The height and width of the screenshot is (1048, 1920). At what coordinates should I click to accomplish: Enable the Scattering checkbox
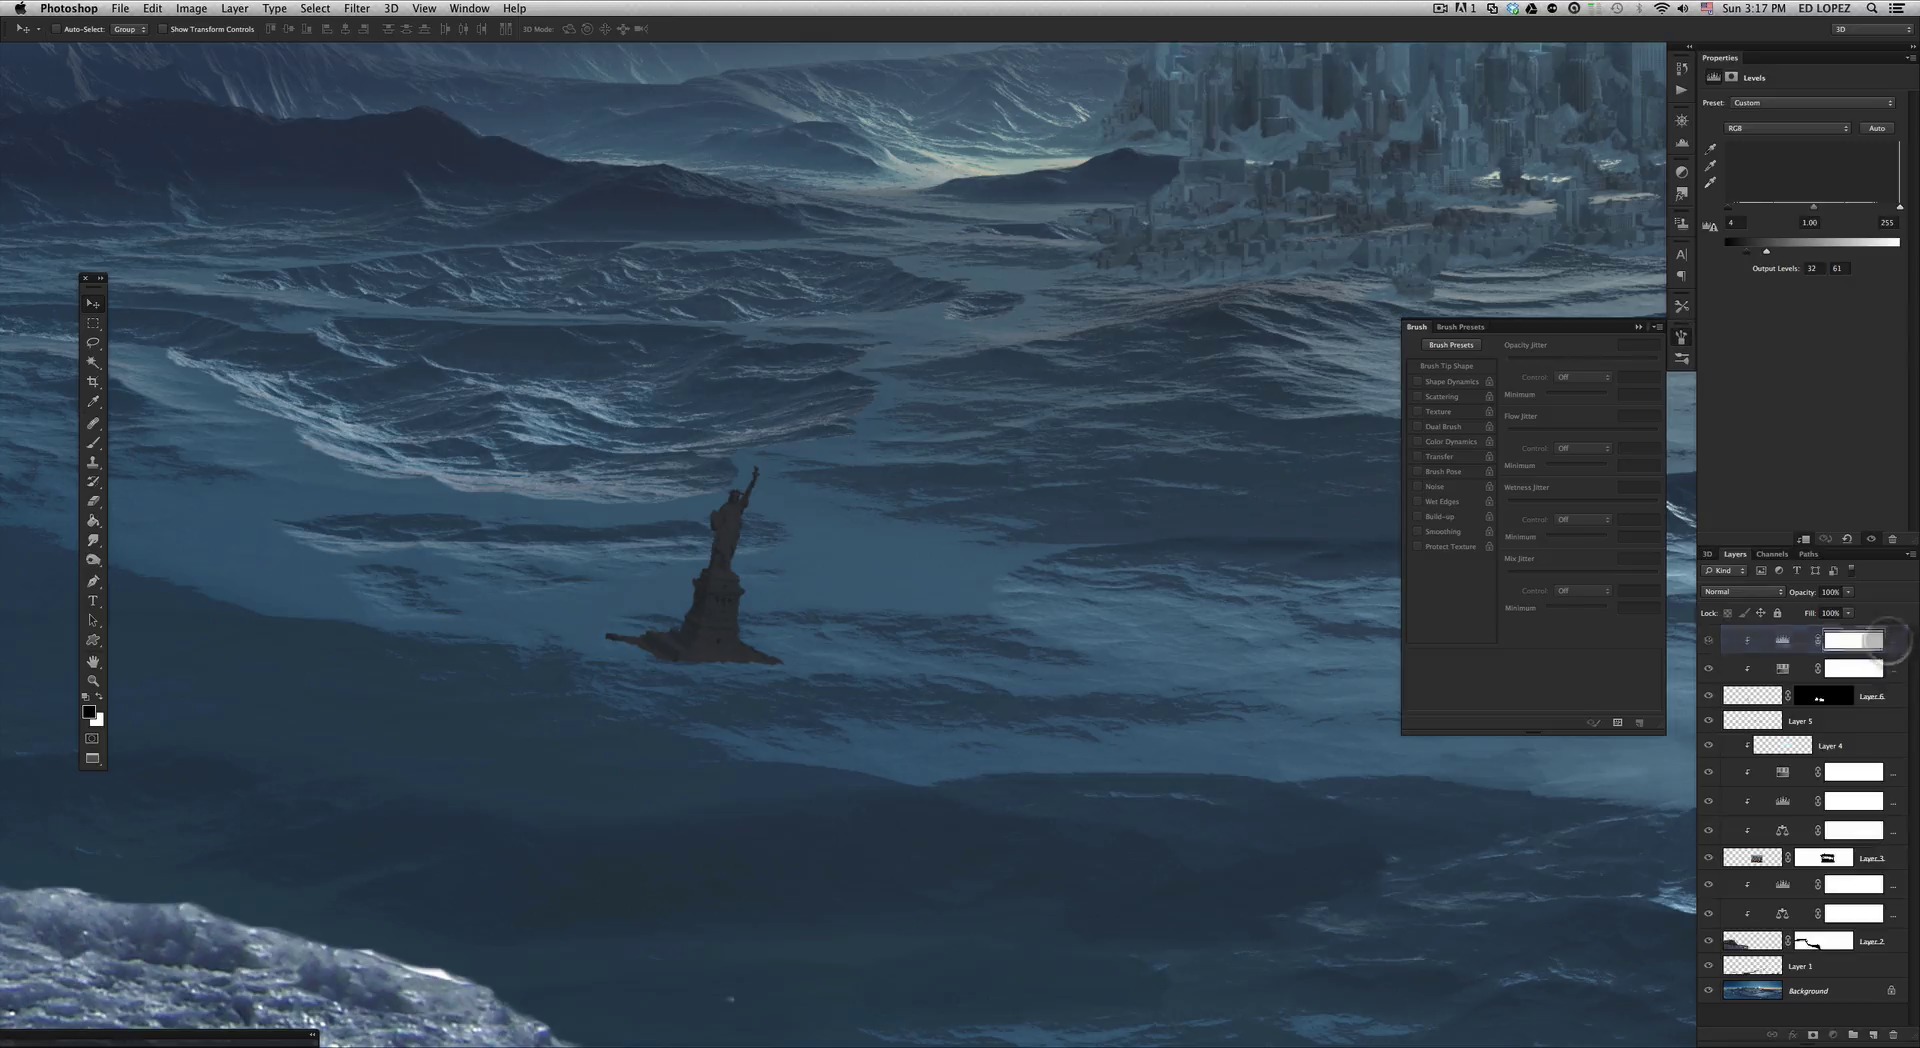pyautogui.click(x=1417, y=396)
